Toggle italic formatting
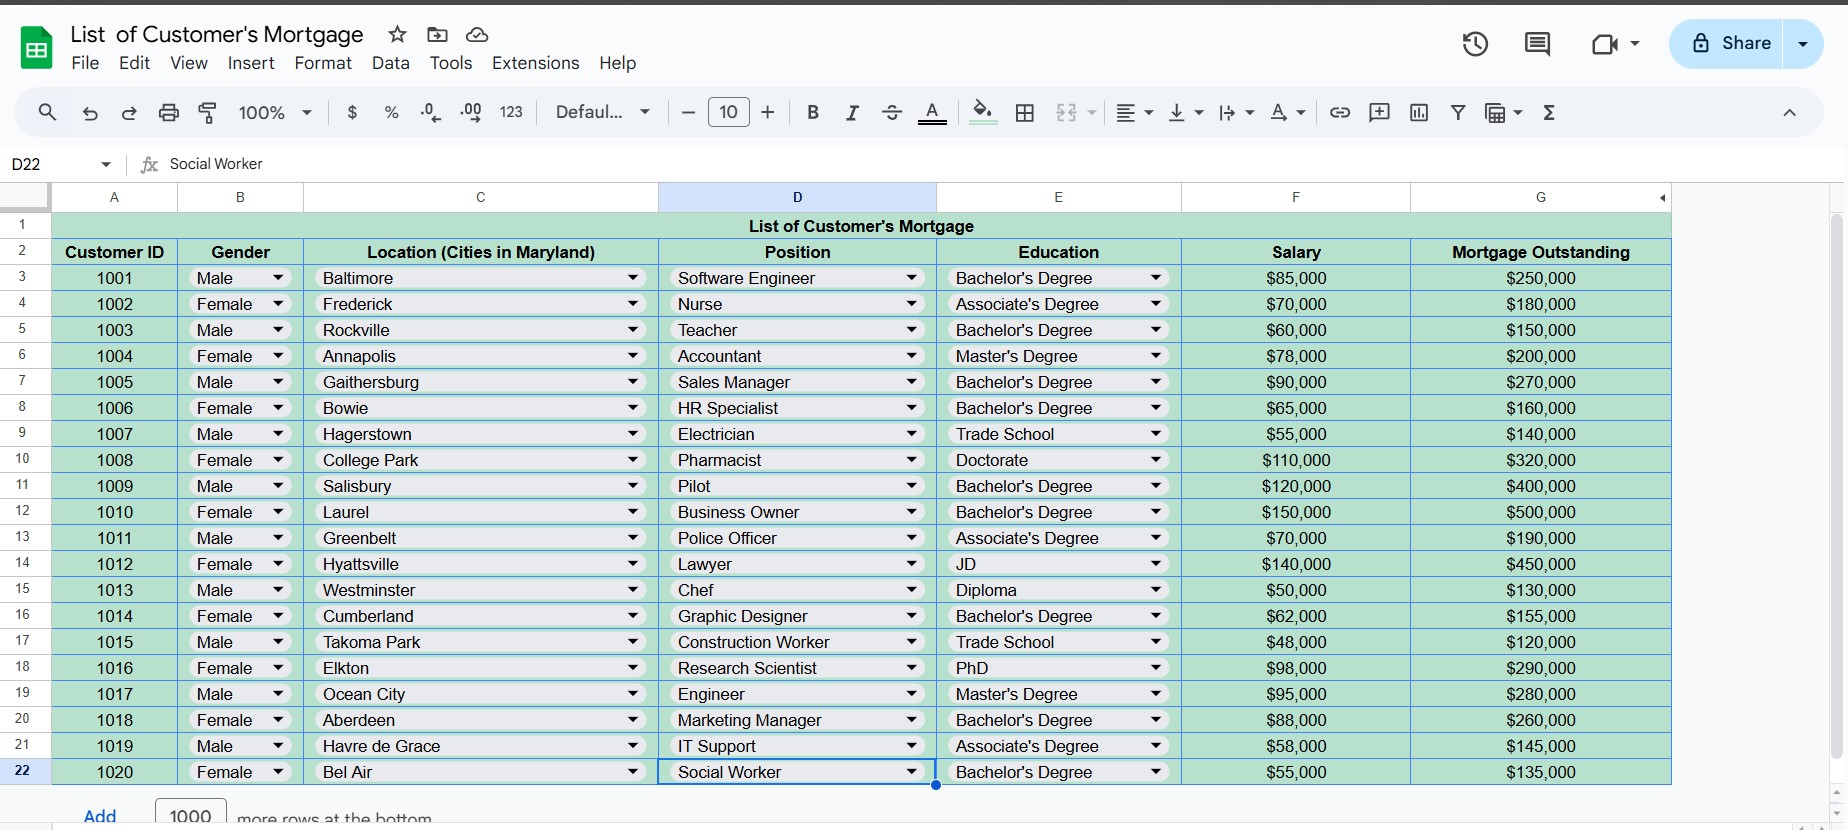 click(852, 113)
